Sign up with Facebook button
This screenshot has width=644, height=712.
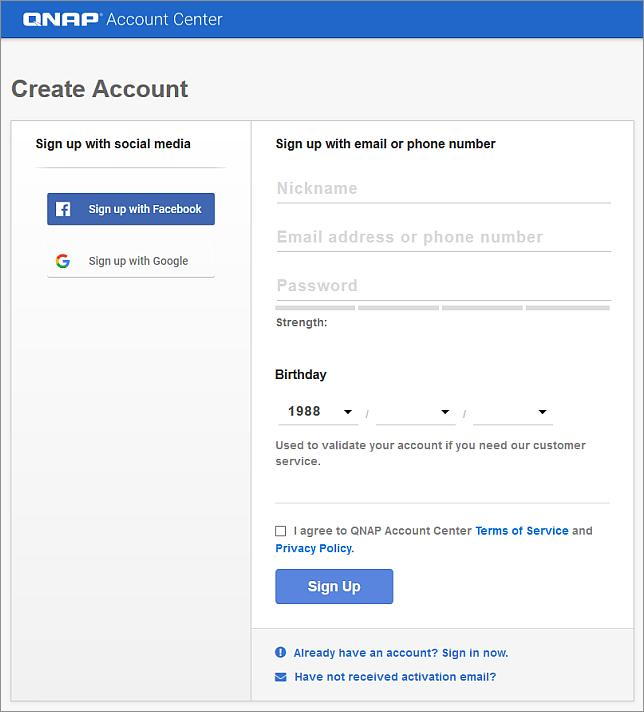[x=131, y=209]
